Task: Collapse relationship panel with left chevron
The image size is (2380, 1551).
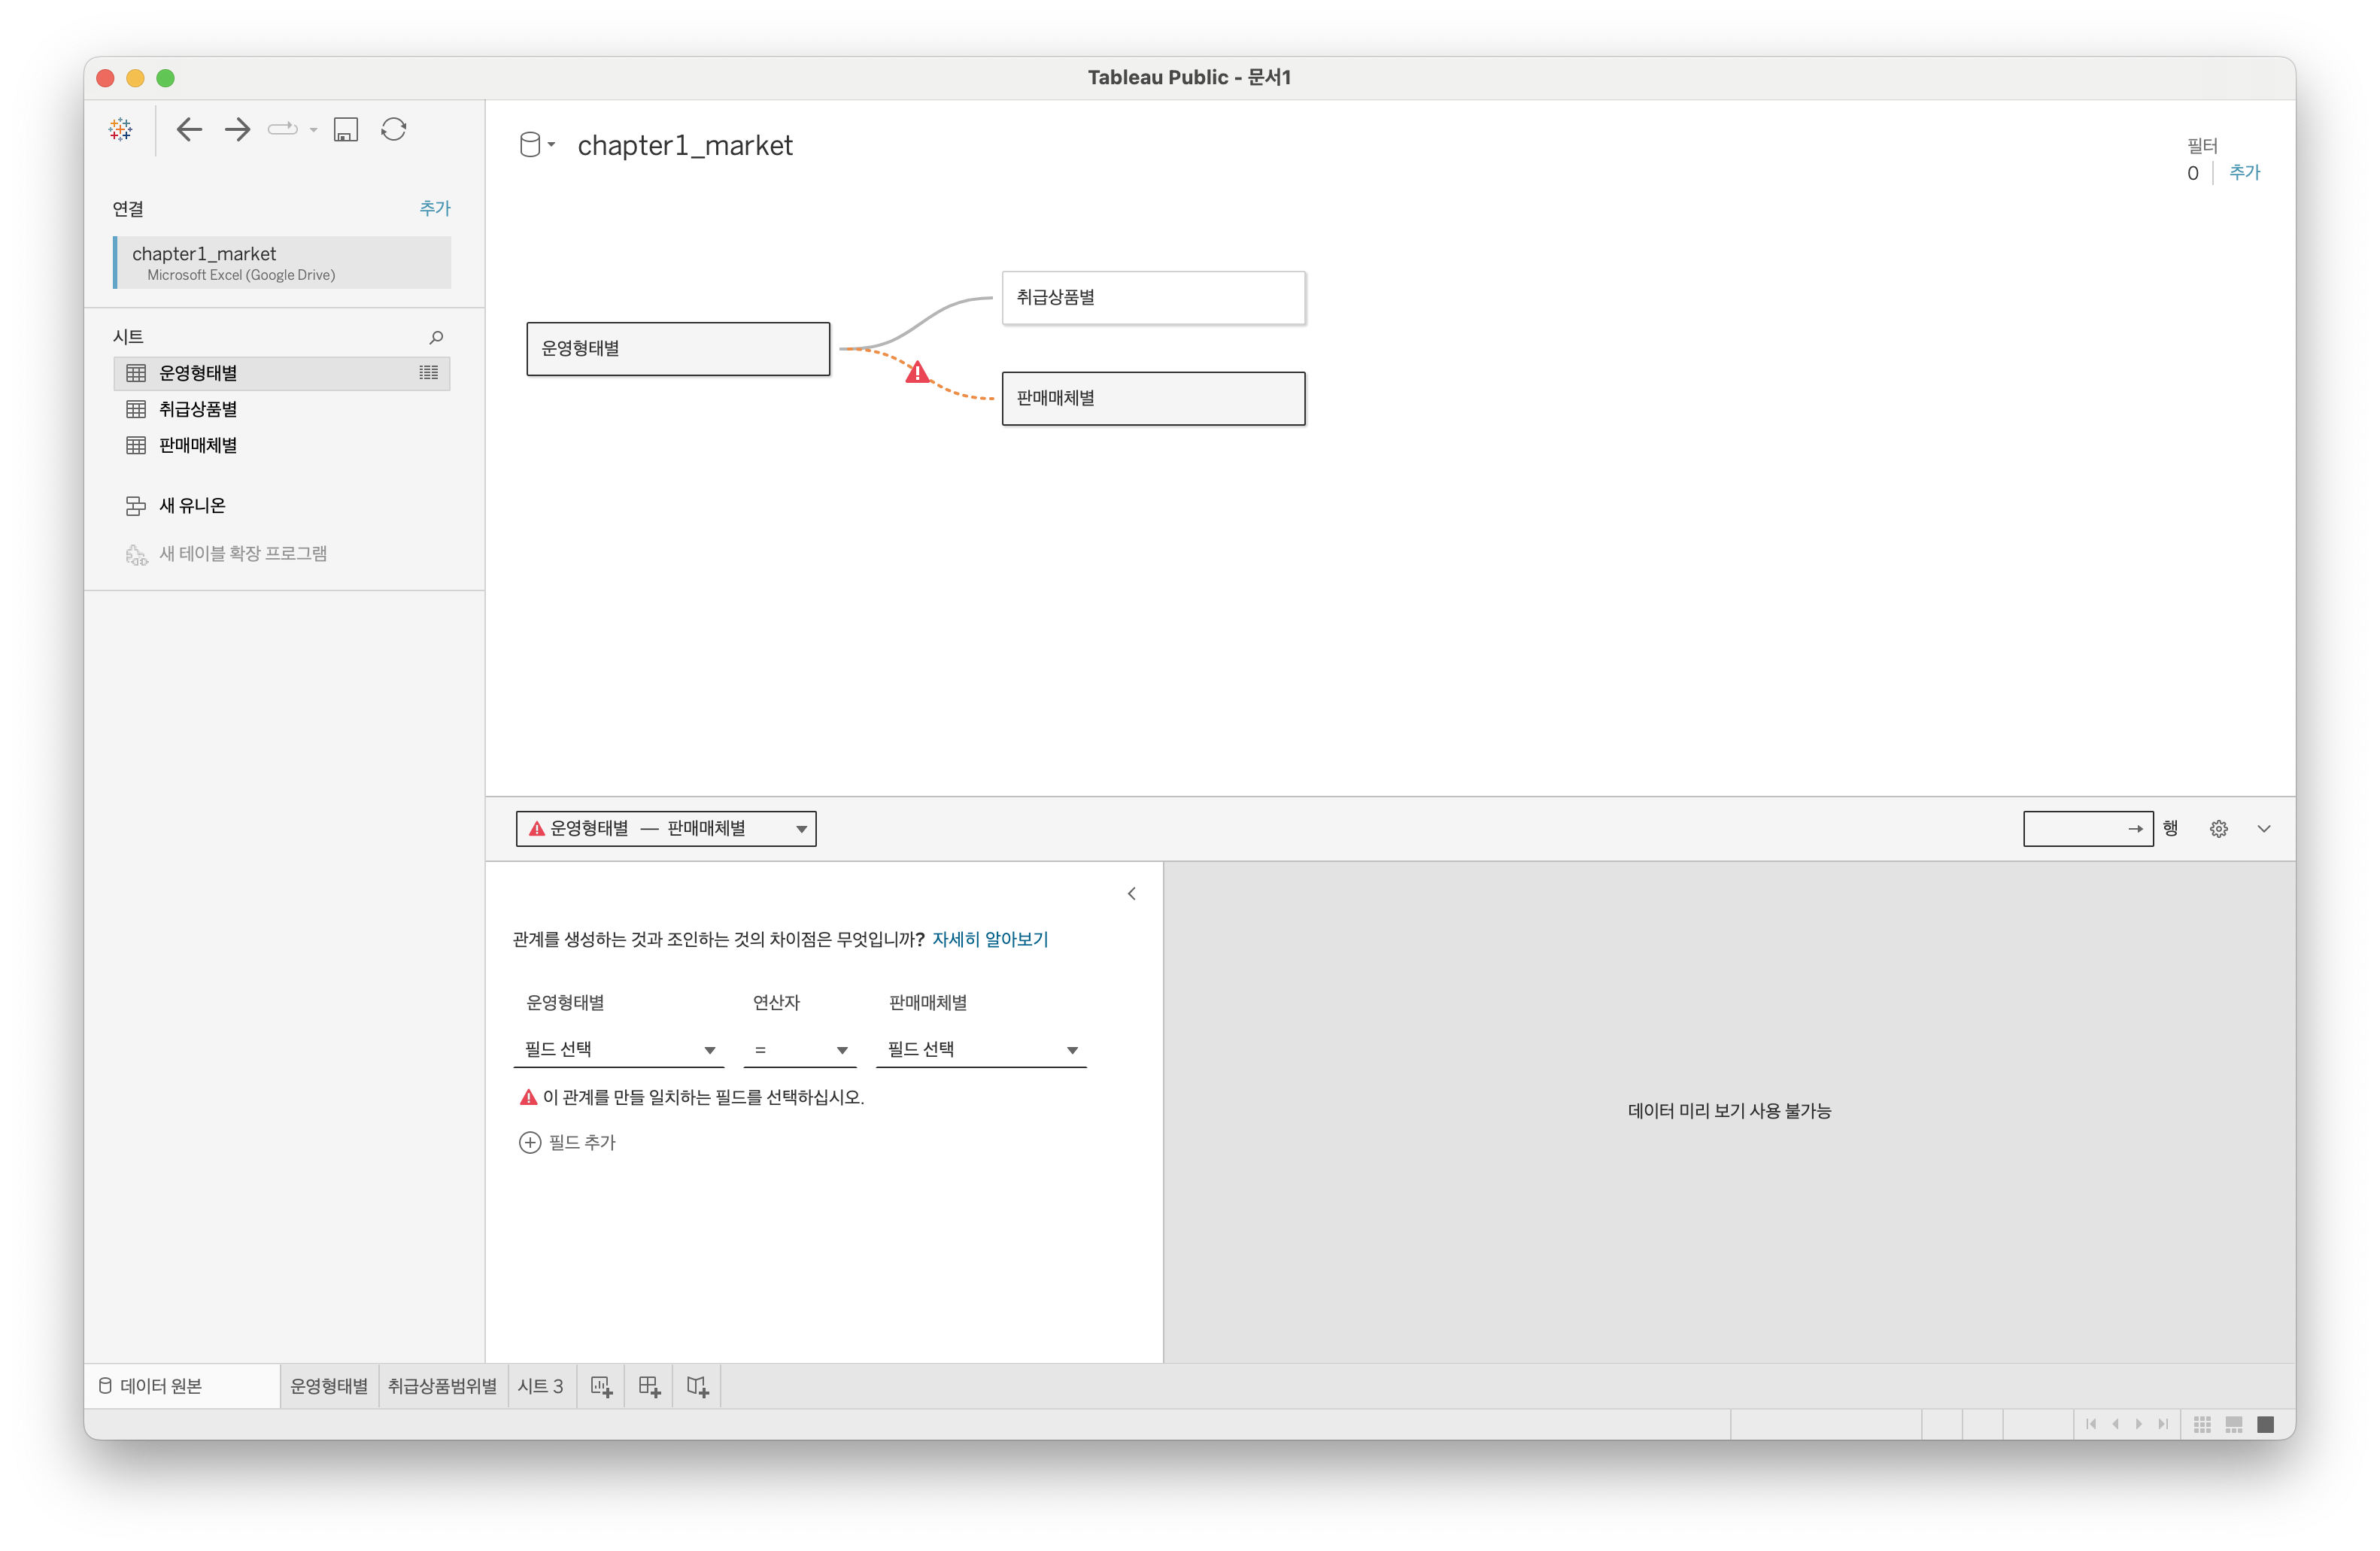Action: (x=1131, y=894)
